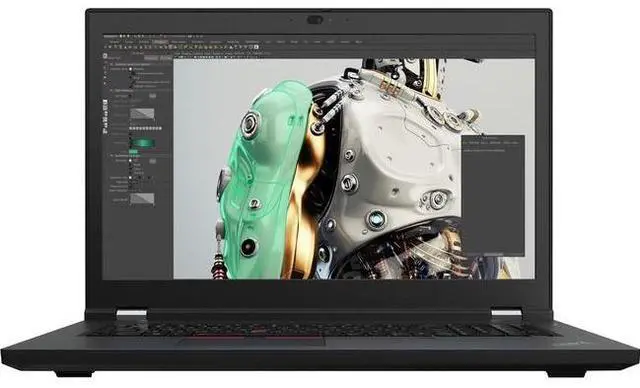
Task: Click the upper gray gradient ramp thumbnail
Action: pos(142,114)
